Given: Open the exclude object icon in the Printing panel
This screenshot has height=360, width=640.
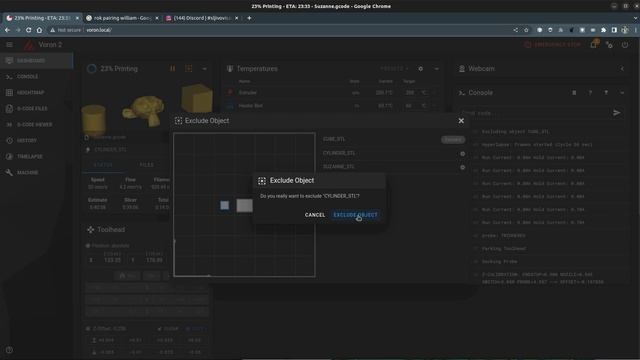Looking at the screenshot, I should tap(189, 69).
